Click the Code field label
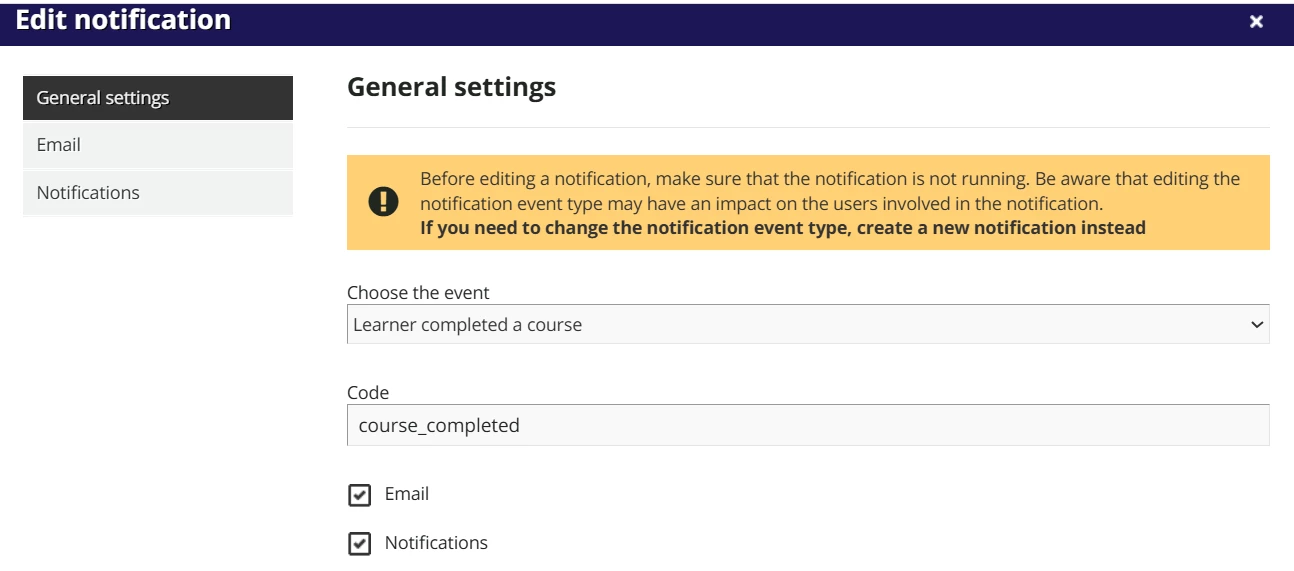 pyautogui.click(x=368, y=393)
